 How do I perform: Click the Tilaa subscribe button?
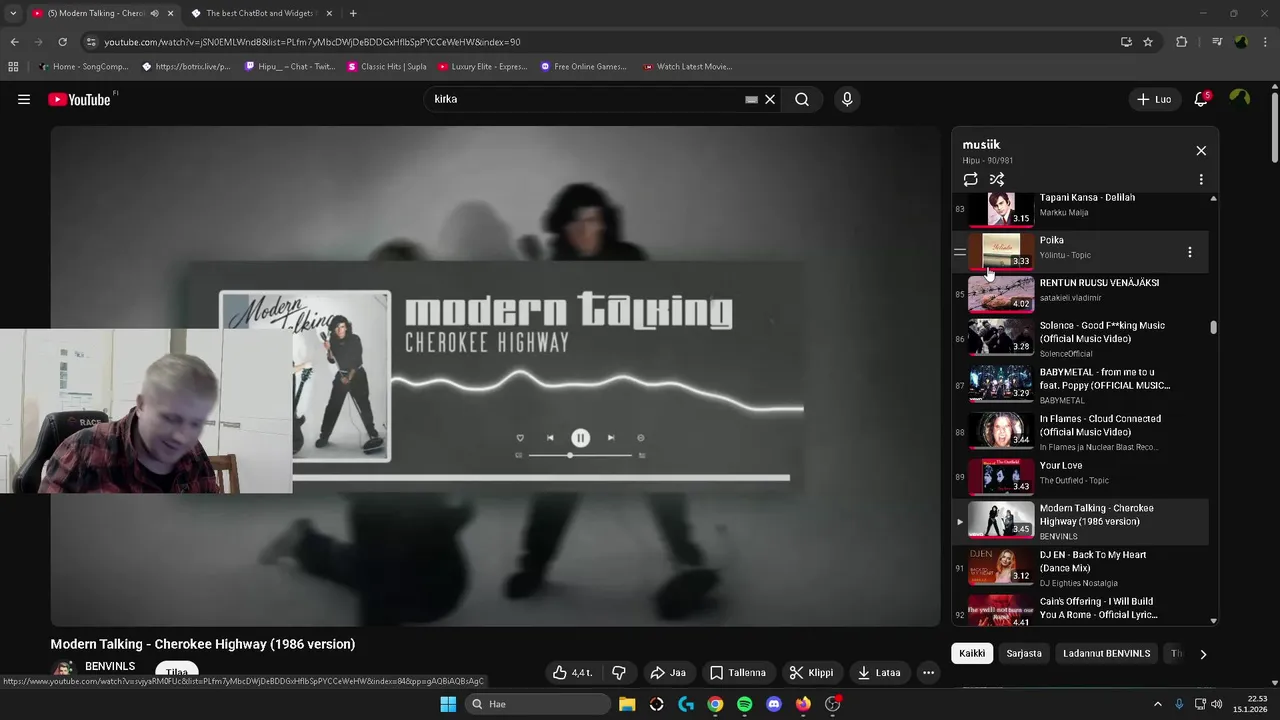(176, 672)
